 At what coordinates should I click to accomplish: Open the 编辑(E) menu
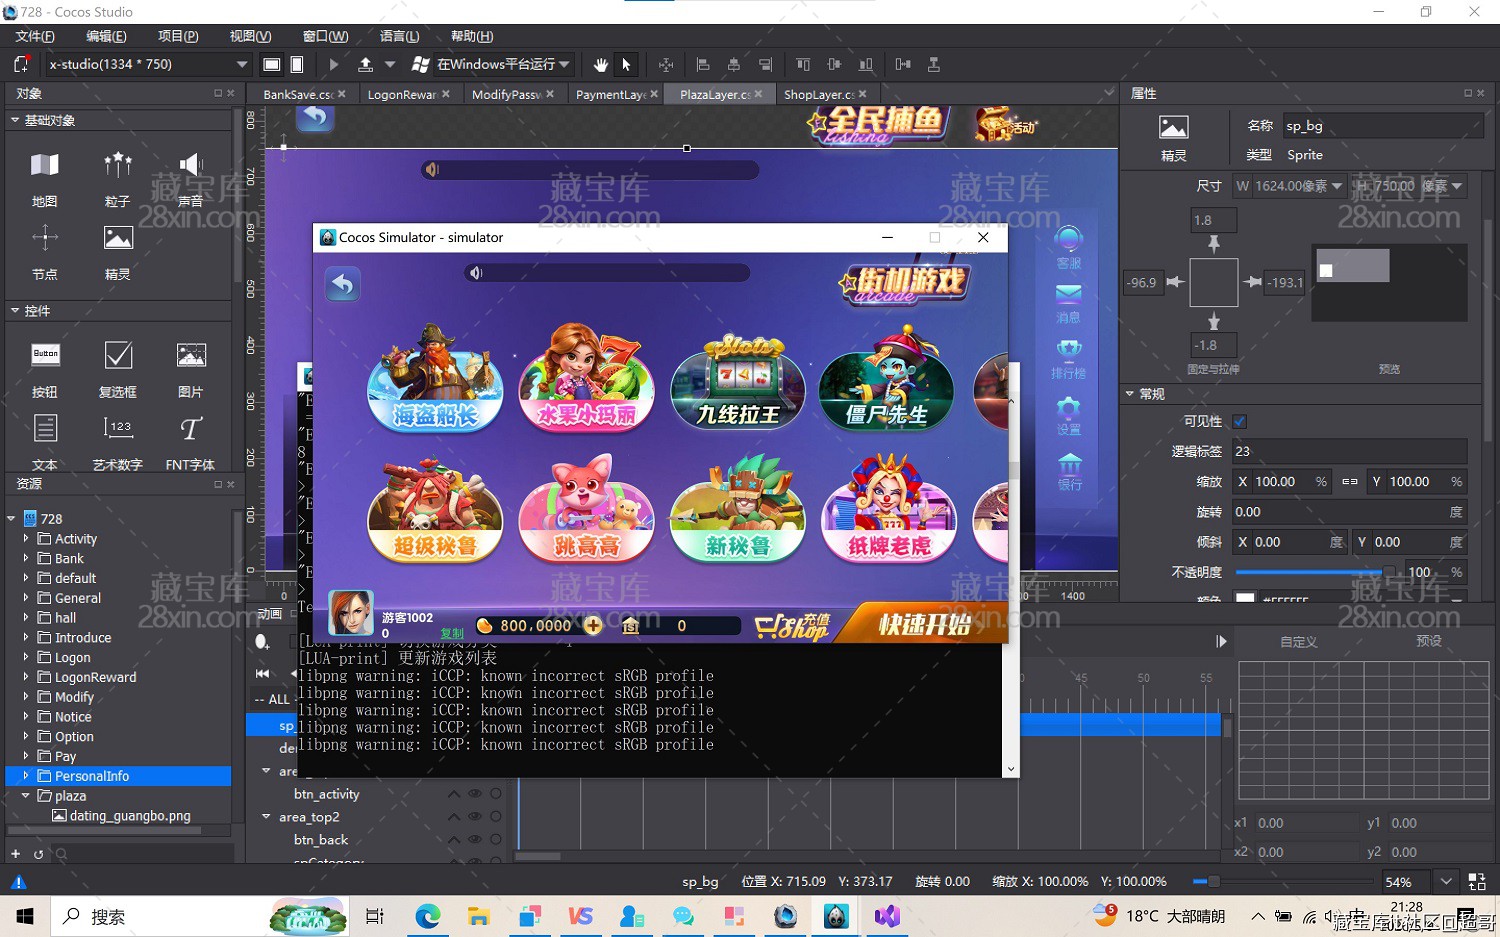point(106,36)
